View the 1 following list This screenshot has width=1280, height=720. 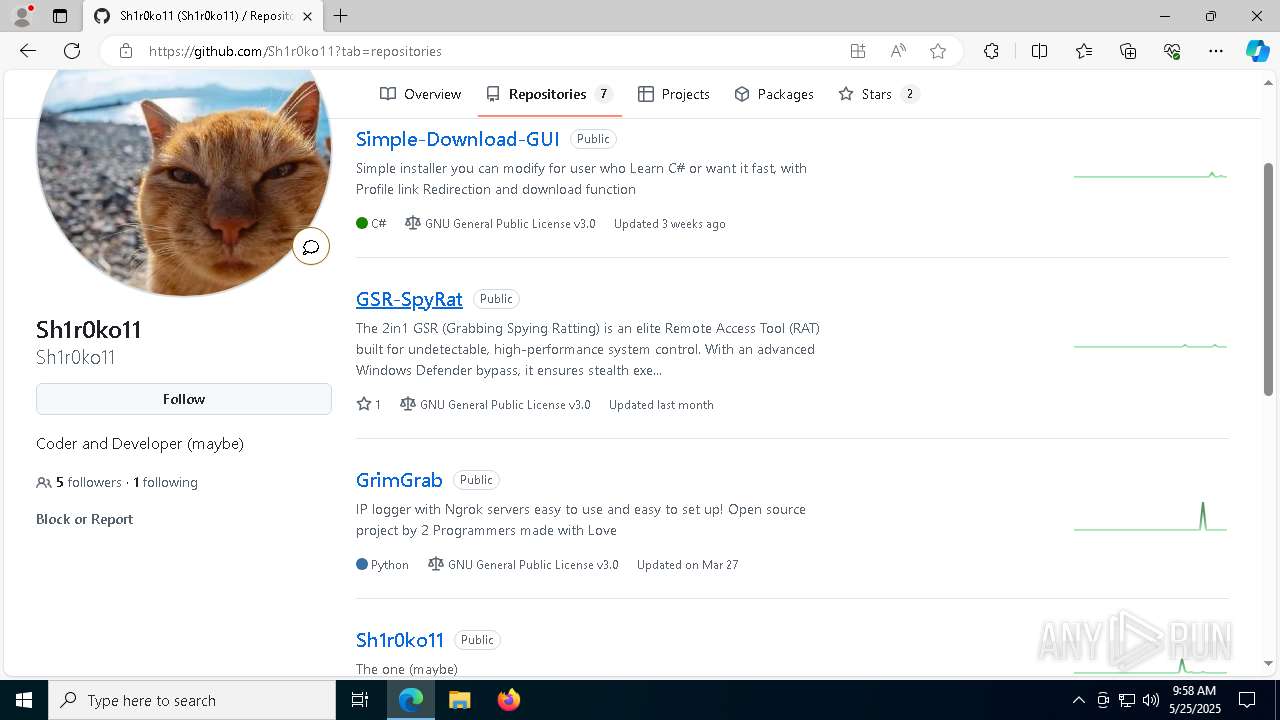click(x=165, y=482)
